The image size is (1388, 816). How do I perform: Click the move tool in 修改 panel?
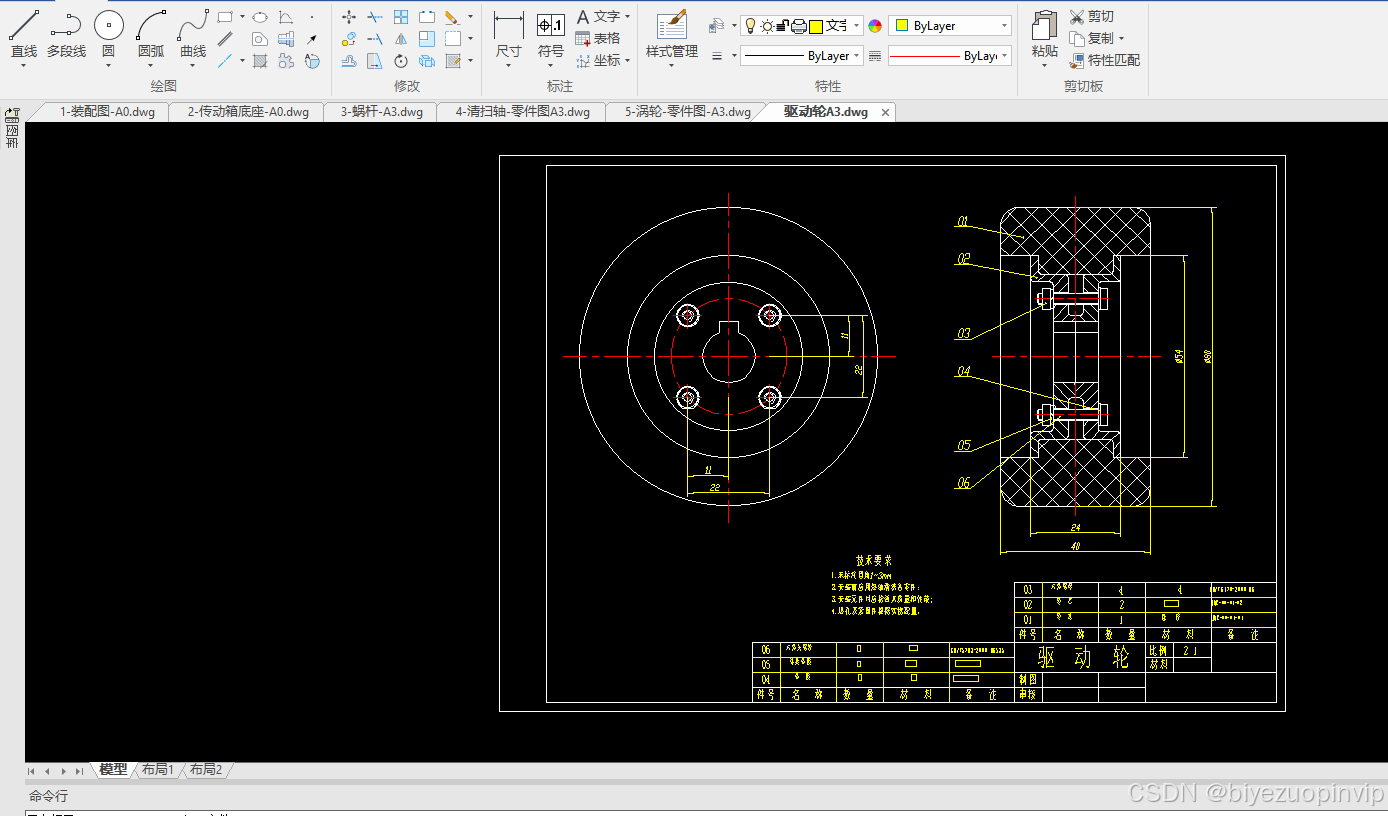coord(349,17)
